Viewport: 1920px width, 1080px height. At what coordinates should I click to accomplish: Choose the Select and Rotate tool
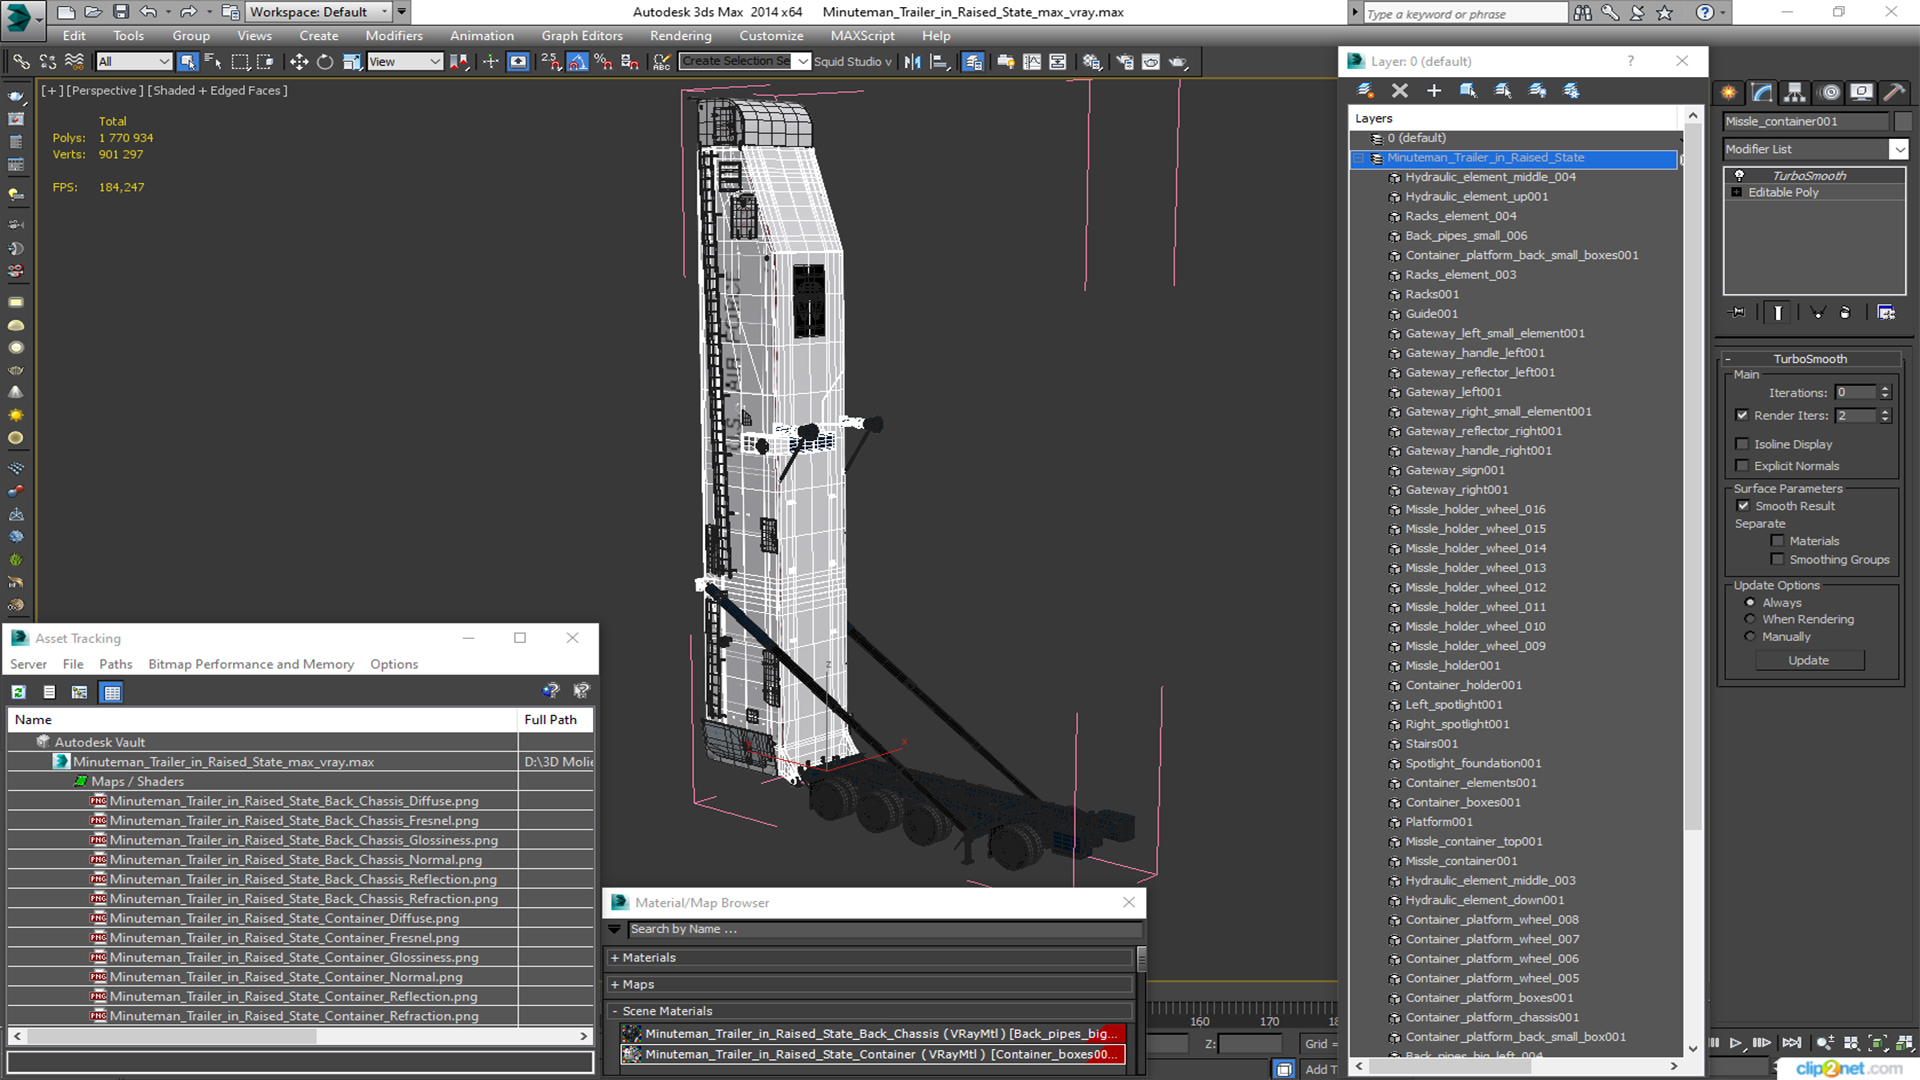pos(325,62)
